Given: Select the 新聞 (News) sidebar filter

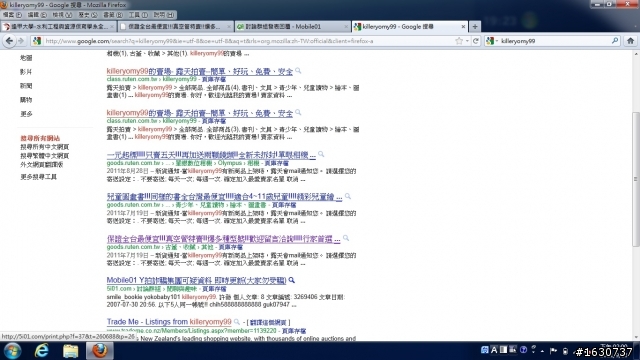Looking at the screenshot, I should (26, 85).
